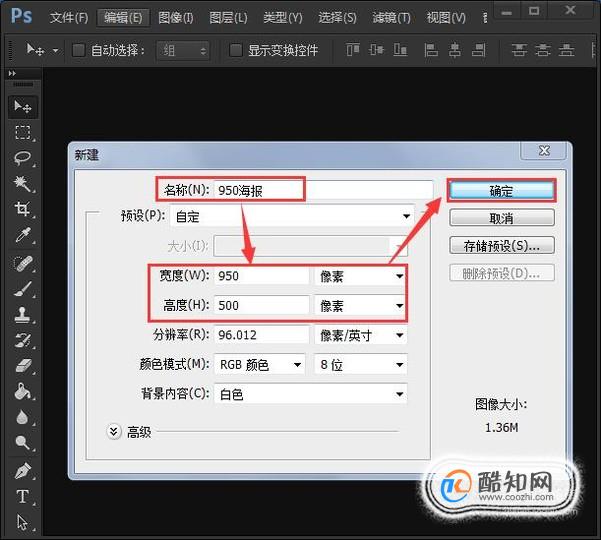The height and width of the screenshot is (540, 601).
Task: Enable the 自动选择 checkbox
Action: click(x=79, y=50)
